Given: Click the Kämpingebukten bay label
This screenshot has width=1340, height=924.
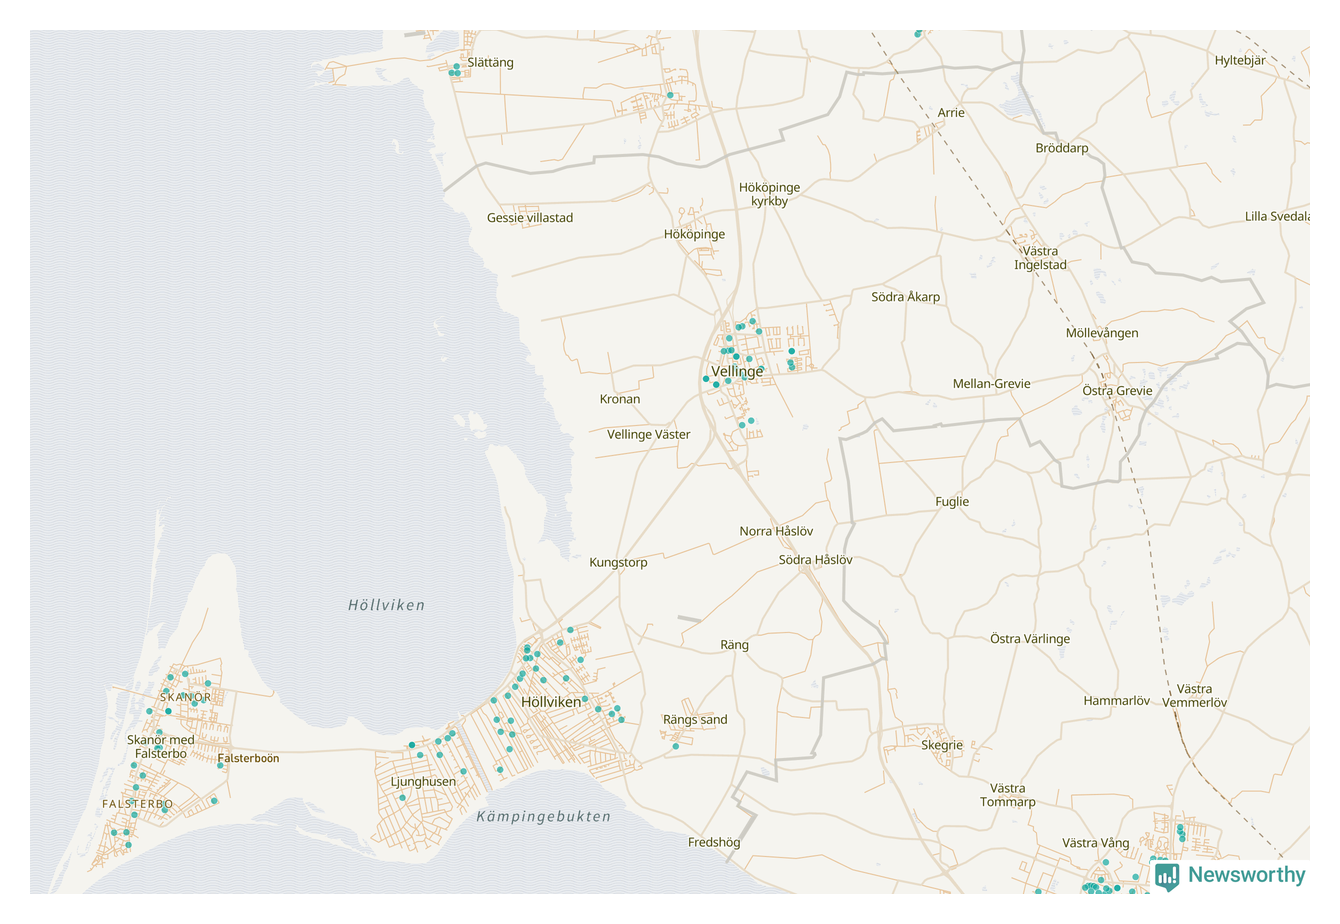Looking at the screenshot, I should click(x=543, y=816).
